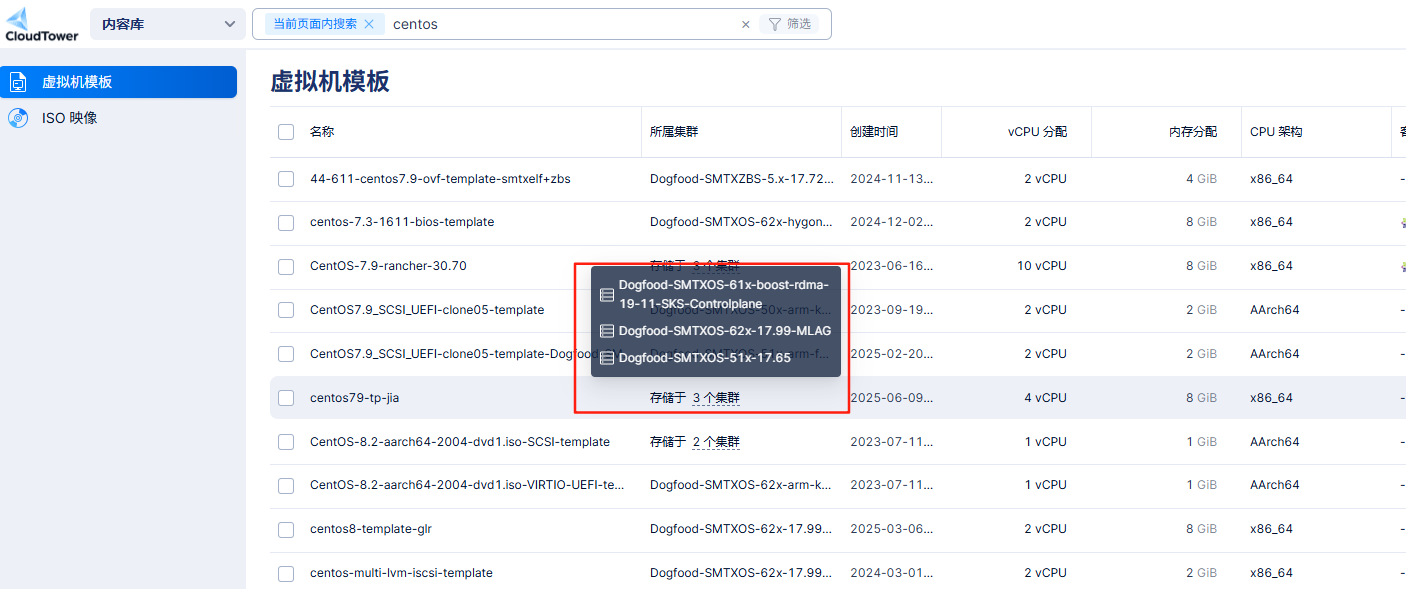Open the 内容库 dropdown
The width and height of the screenshot is (1406, 589).
[x=167, y=24]
